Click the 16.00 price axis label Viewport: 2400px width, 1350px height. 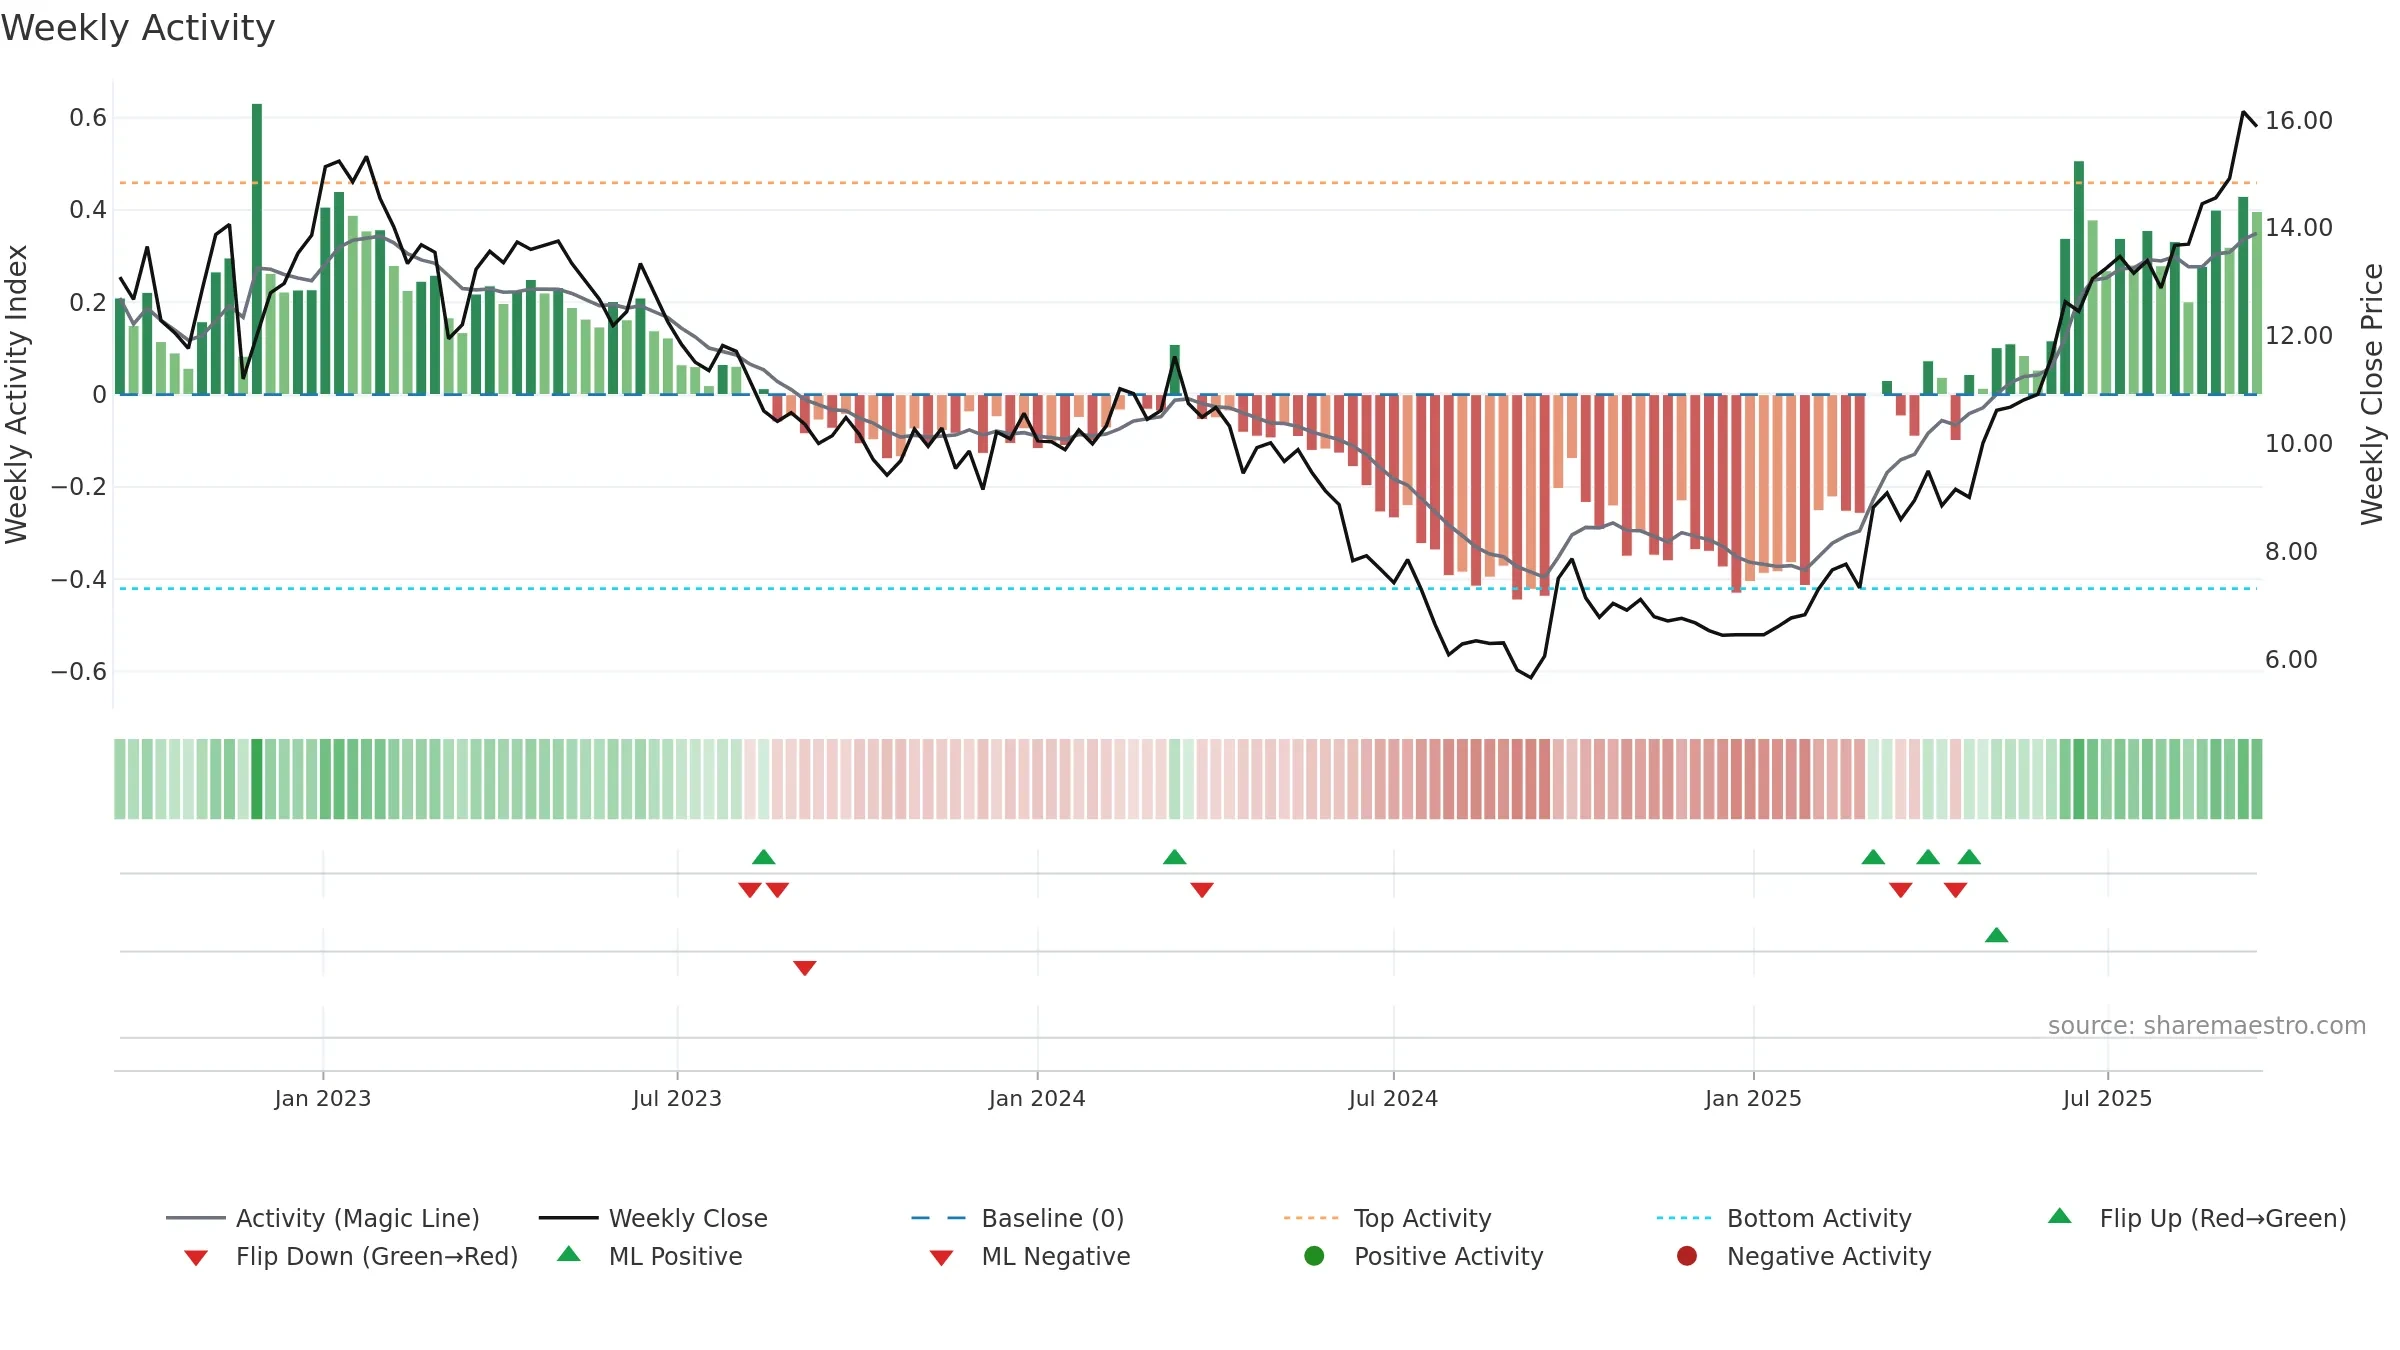(2299, 120)
